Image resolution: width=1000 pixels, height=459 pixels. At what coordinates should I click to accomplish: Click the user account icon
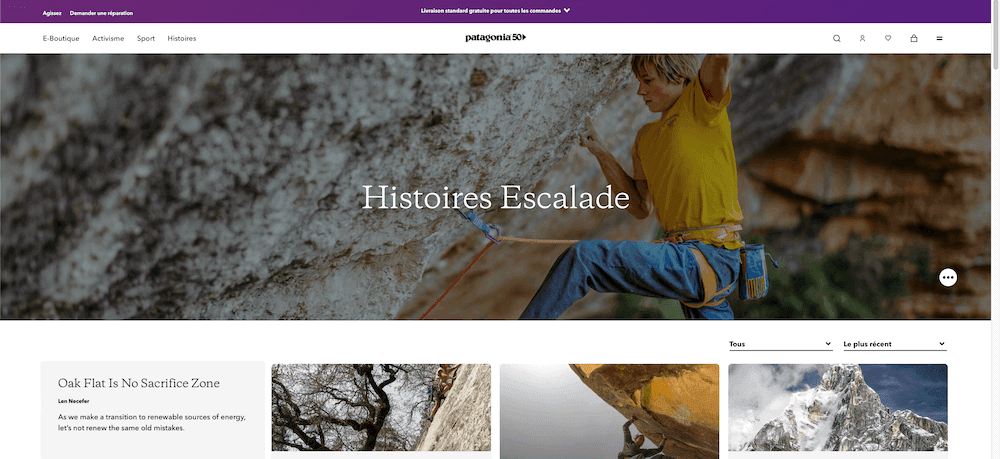pos(862,38)
